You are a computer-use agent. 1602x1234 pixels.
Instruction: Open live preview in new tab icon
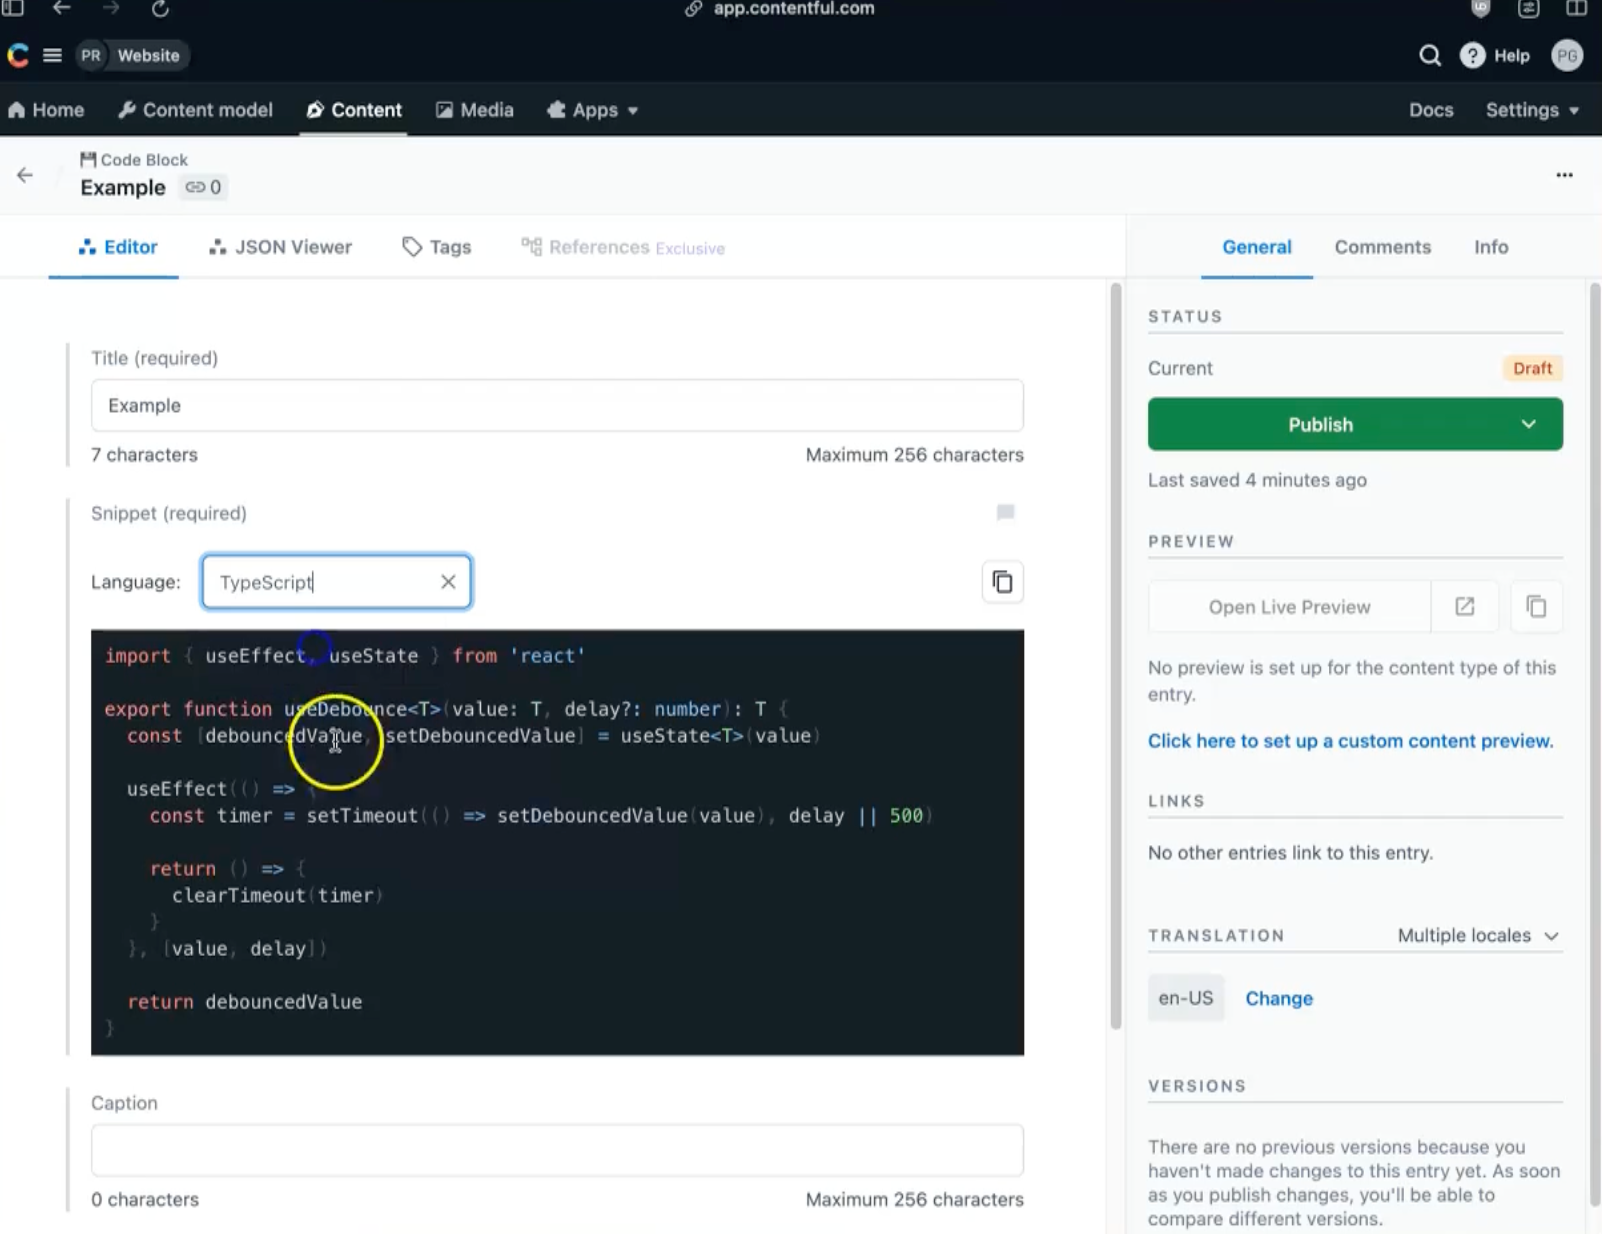tap(1464, 606)
